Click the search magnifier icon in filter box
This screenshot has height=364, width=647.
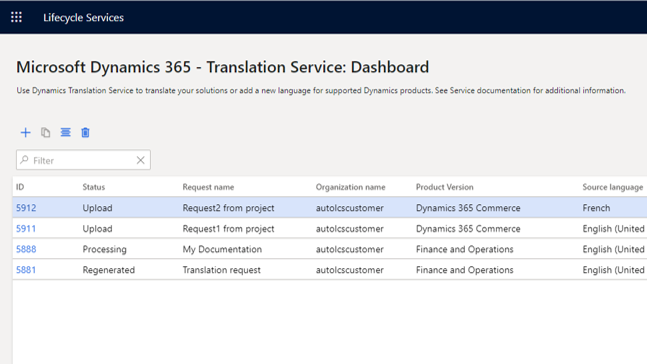24,160
